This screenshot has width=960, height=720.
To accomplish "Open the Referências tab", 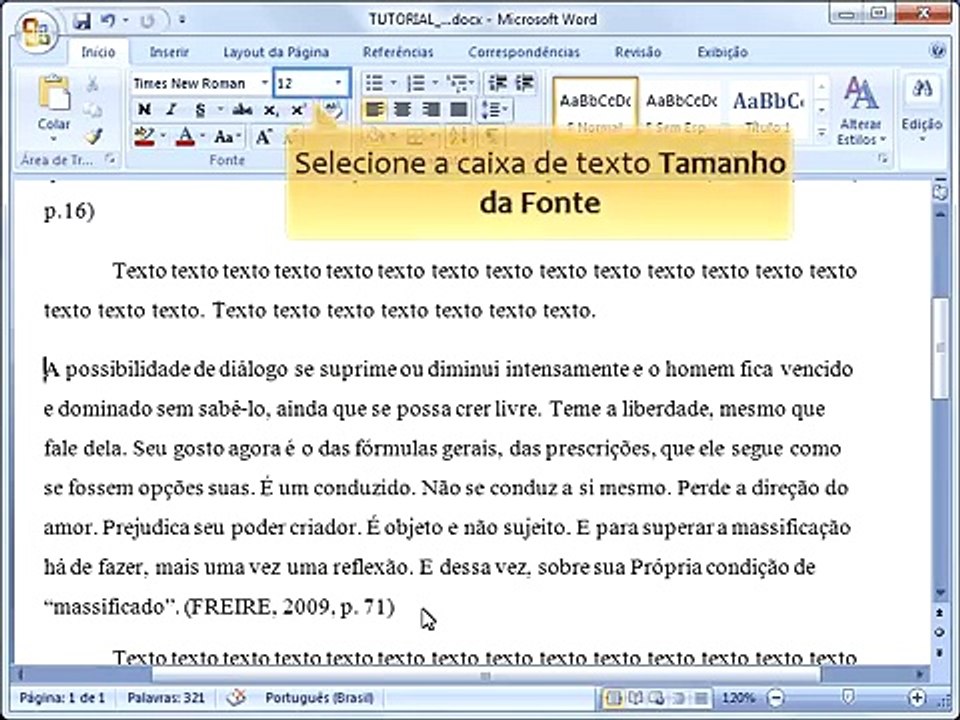I will [398, 52].
